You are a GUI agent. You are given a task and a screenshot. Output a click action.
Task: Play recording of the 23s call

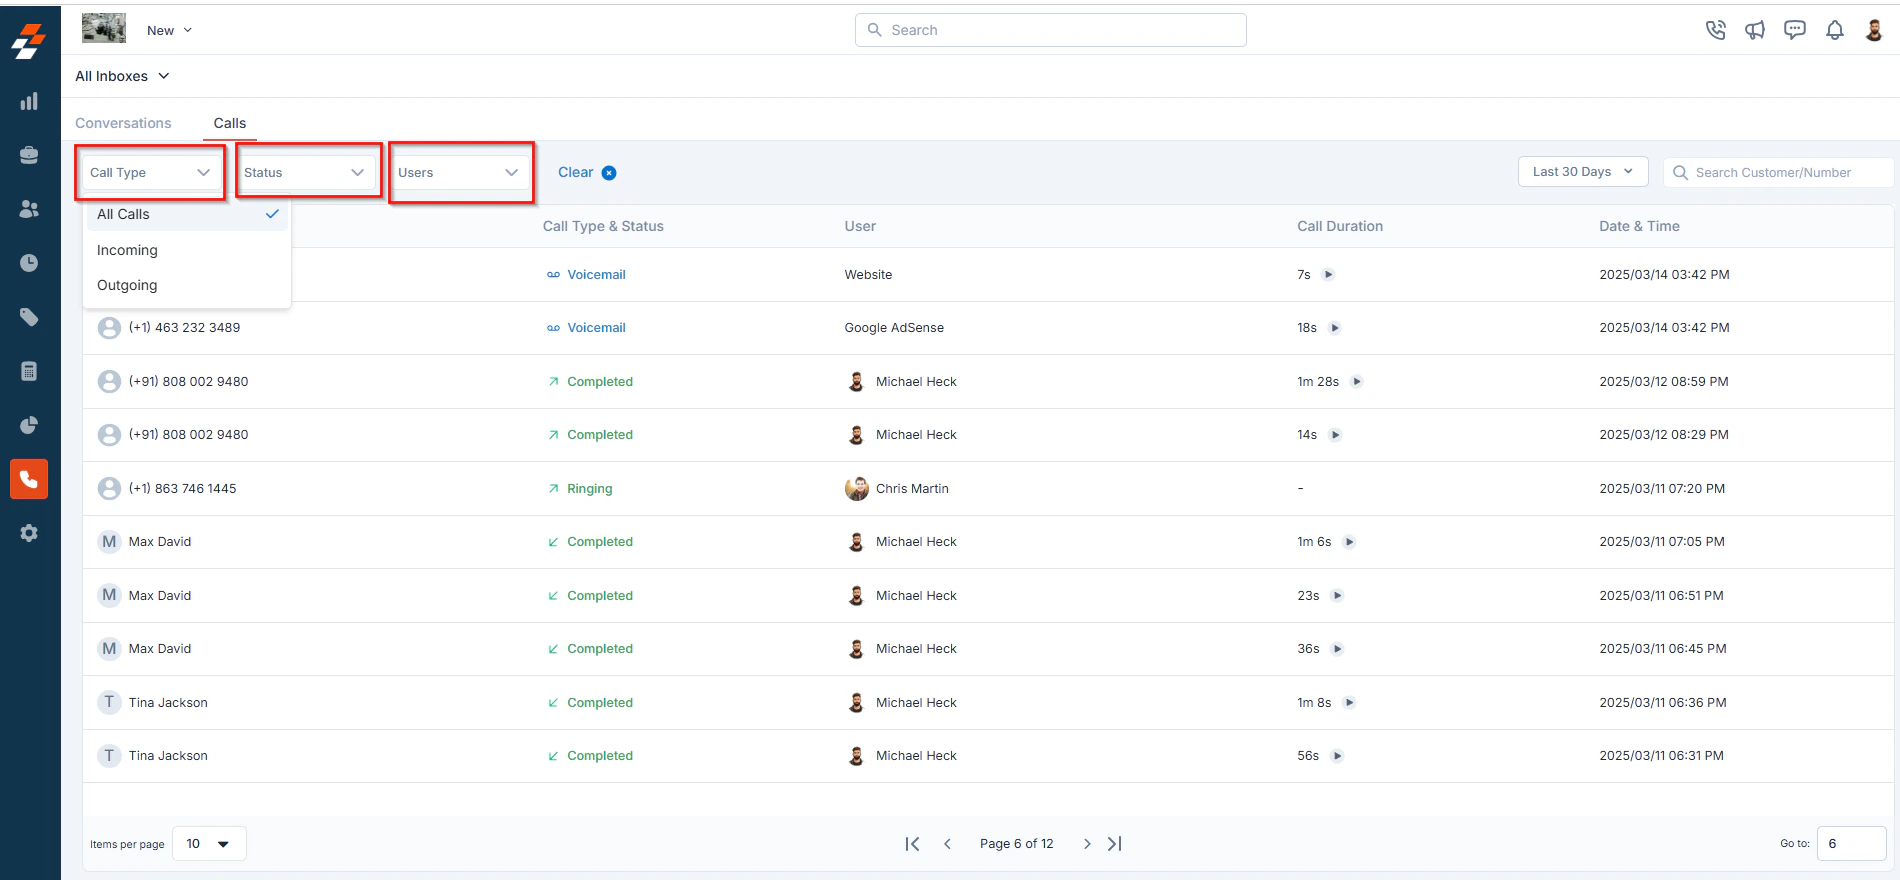[x=1338, y=595]
